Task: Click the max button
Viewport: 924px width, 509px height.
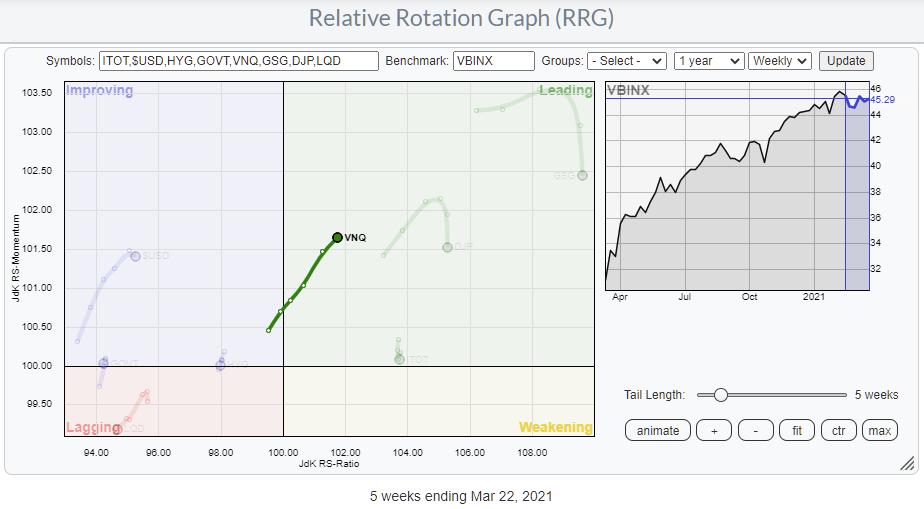Action: pyautogui.click(x=880, y=431)
